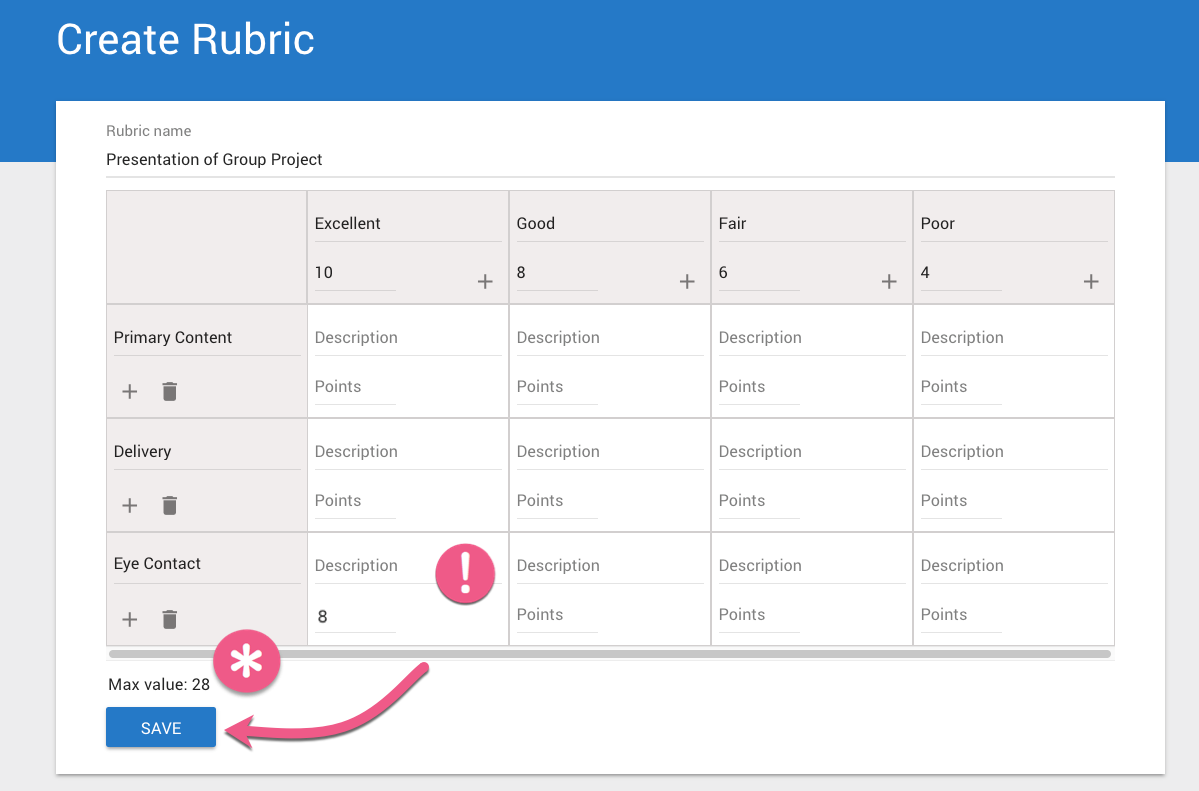This screenshot has height=791, width=1199.
Task: Delete the Delivery row using trash icon
Action: point(170,505)
